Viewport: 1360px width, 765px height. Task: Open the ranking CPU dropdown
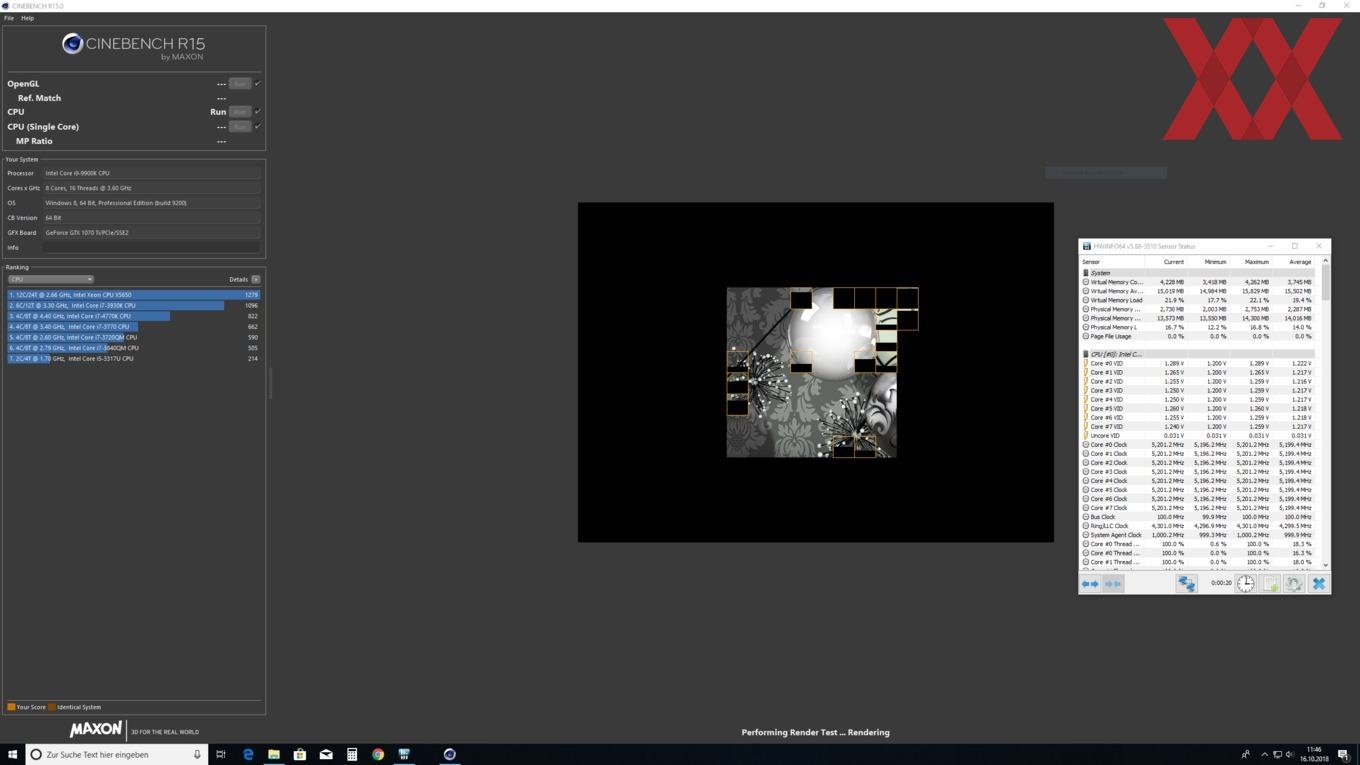pyautogui.click(x=50, y=279)
